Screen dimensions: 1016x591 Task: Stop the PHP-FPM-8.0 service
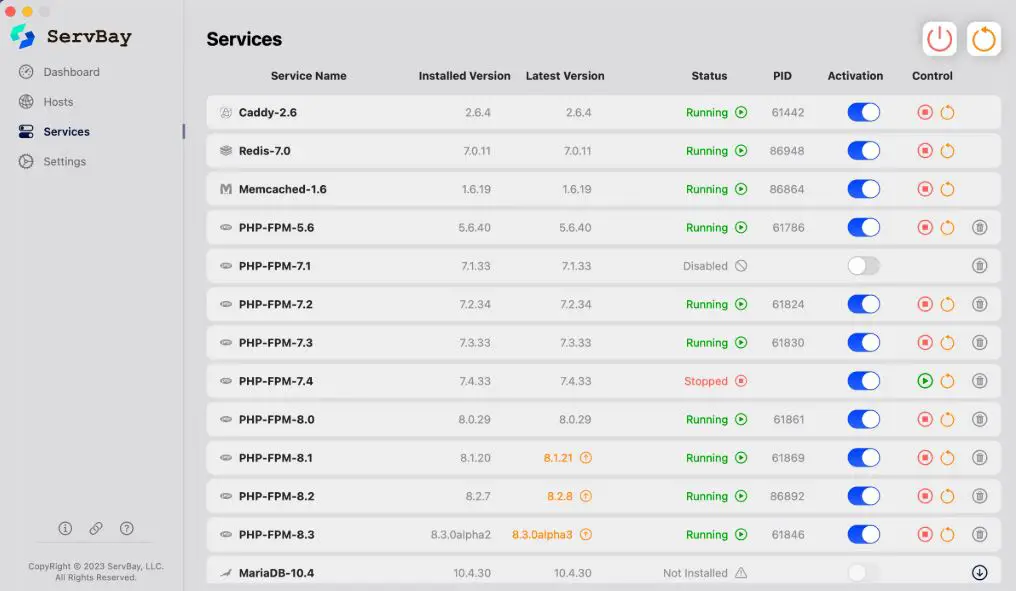(x=925, y=419)
